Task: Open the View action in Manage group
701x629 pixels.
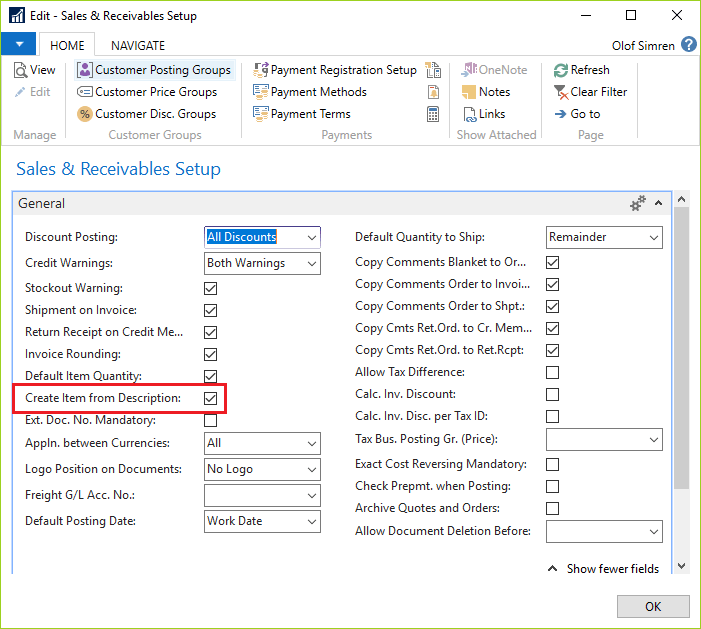Action: pos(34,70)
